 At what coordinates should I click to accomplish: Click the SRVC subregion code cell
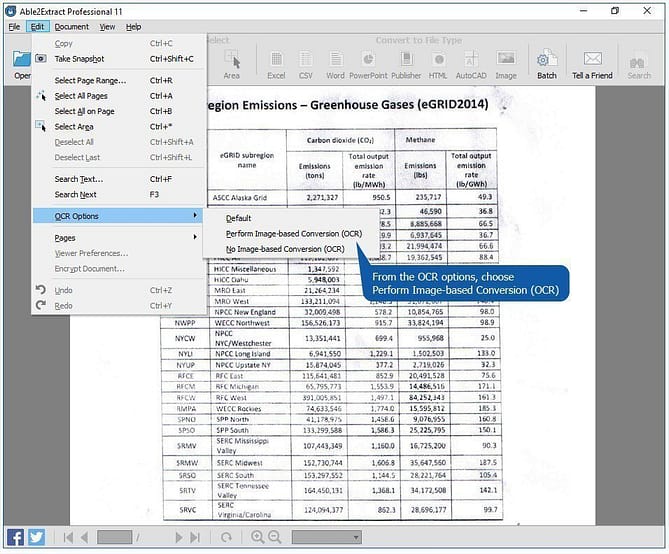click(188, 510)
